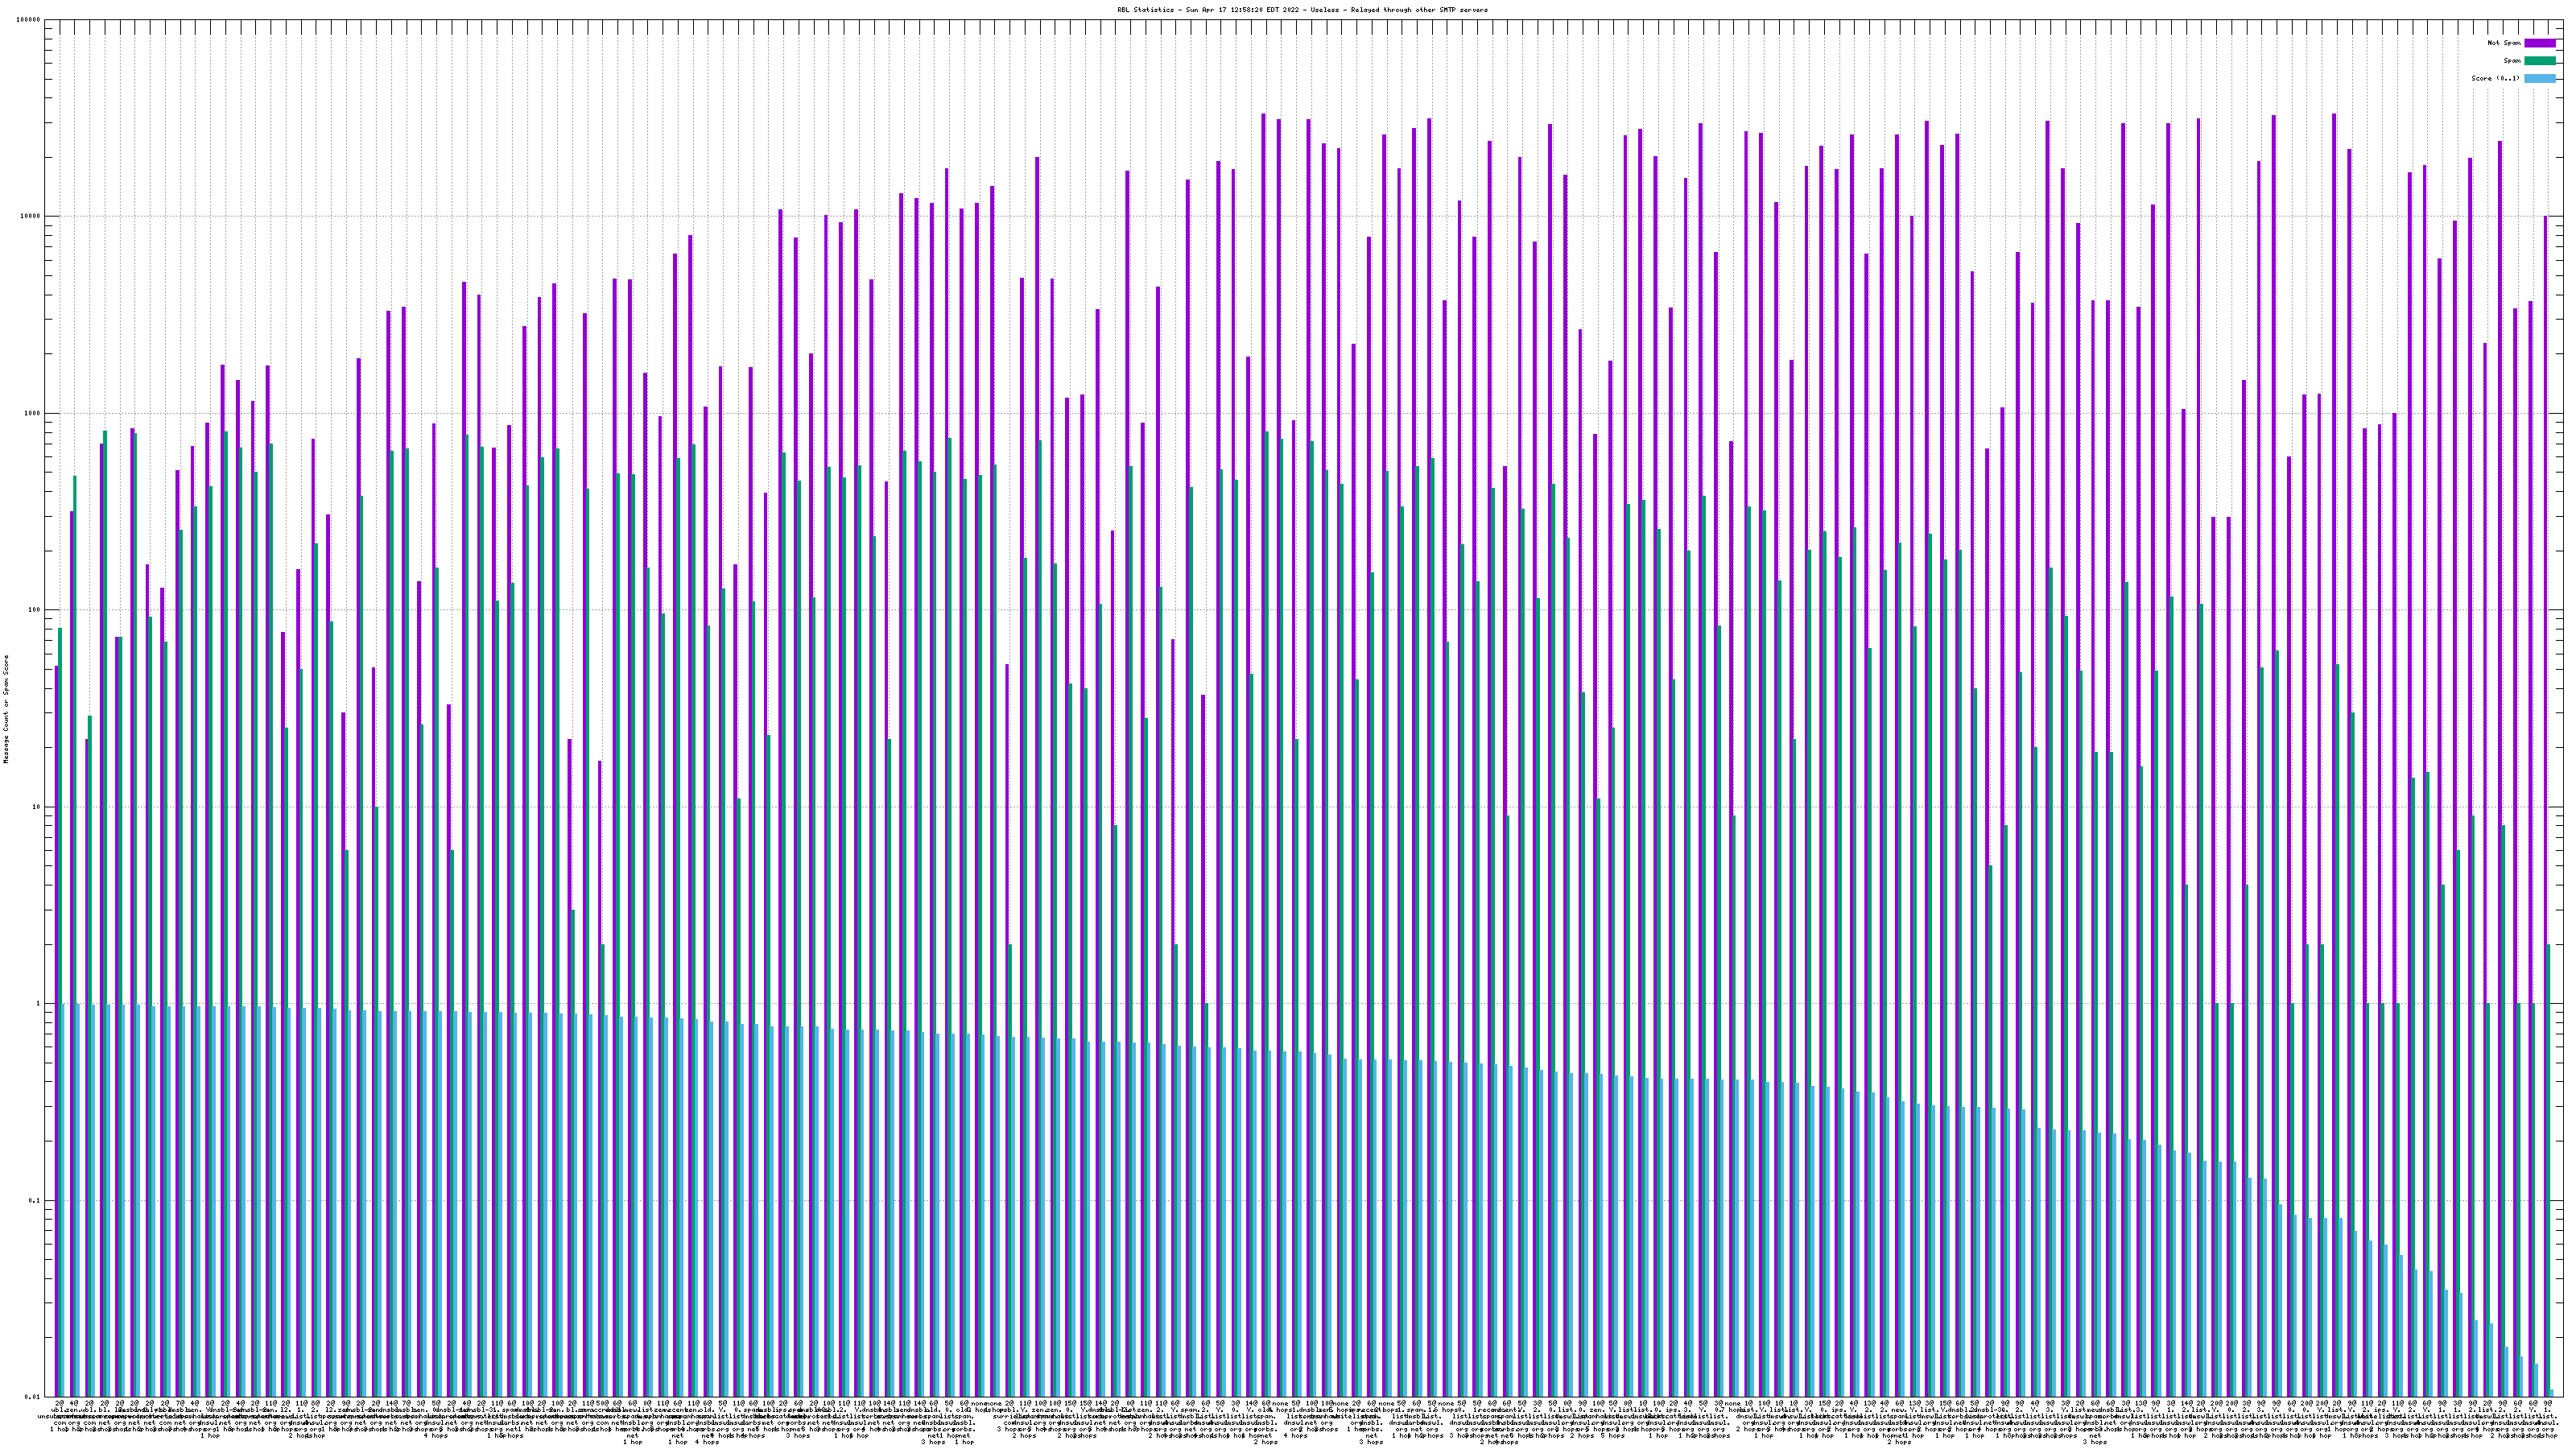Image resolution: width=2576 pixels, height=1449 pixels.
Task: Select the "Score (0..1)" legend label
Action: click(2495, 78)
